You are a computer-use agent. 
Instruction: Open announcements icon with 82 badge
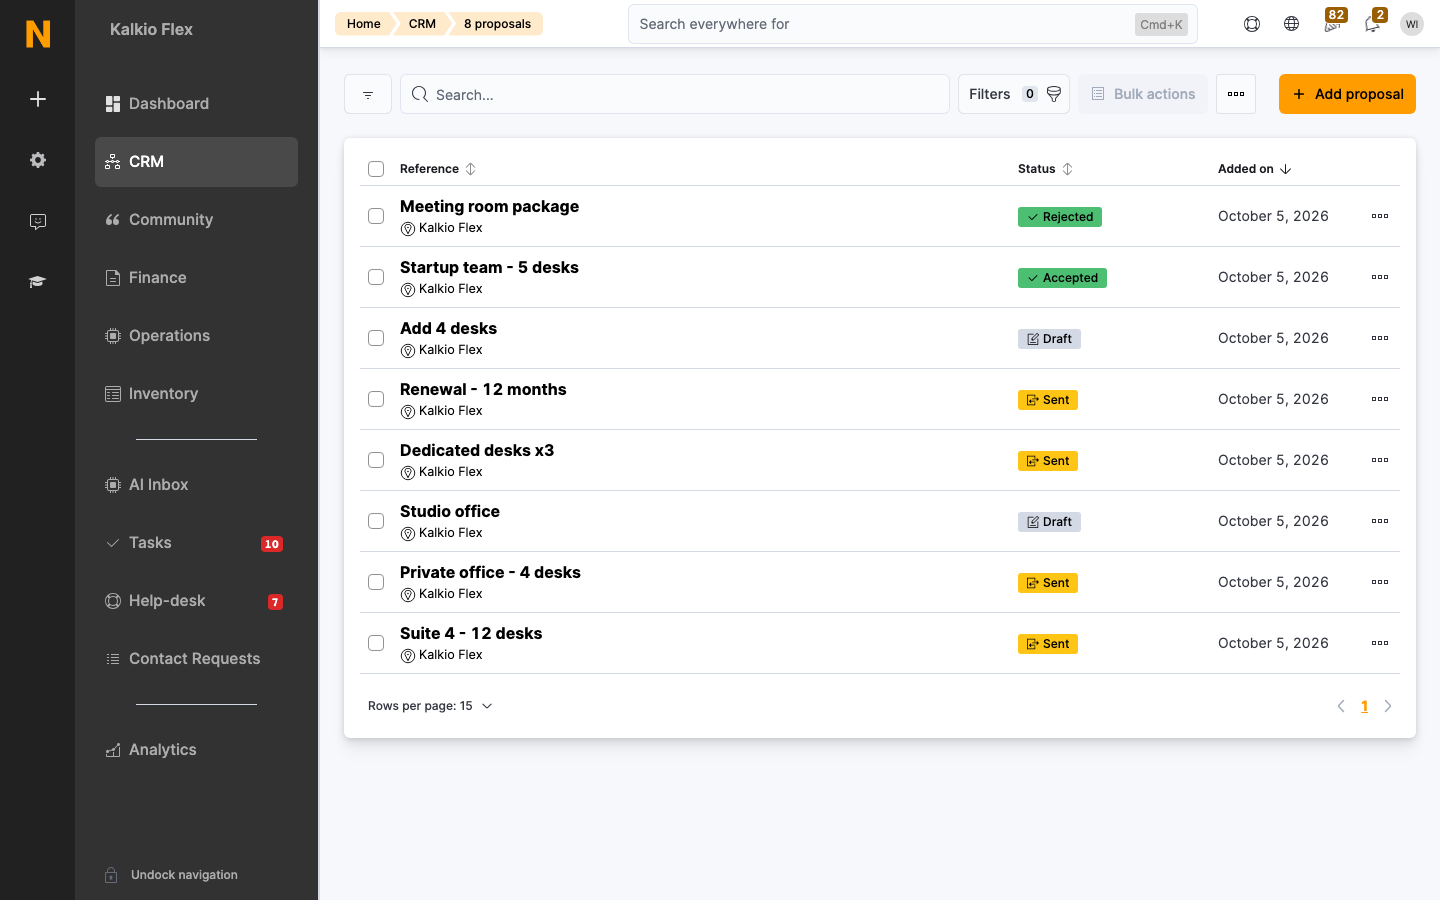[x=1333, y=22]
